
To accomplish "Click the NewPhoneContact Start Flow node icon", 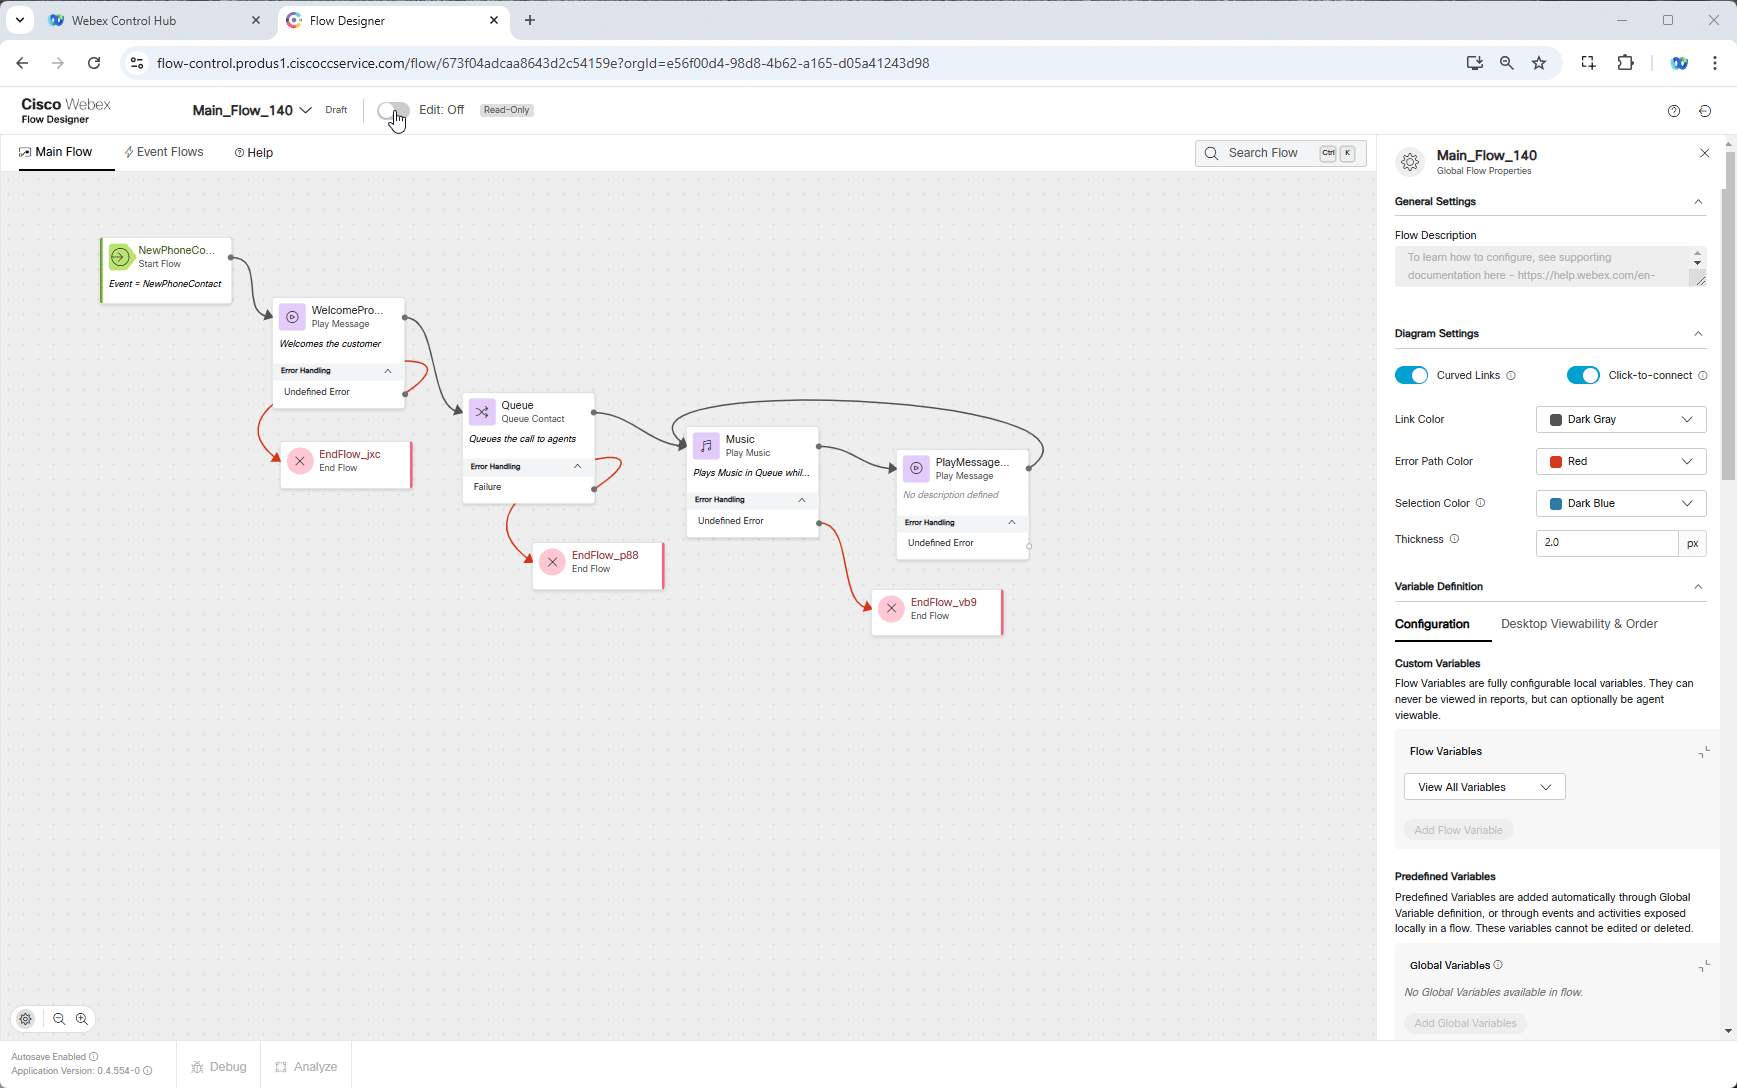I will [x=120, y=257].
